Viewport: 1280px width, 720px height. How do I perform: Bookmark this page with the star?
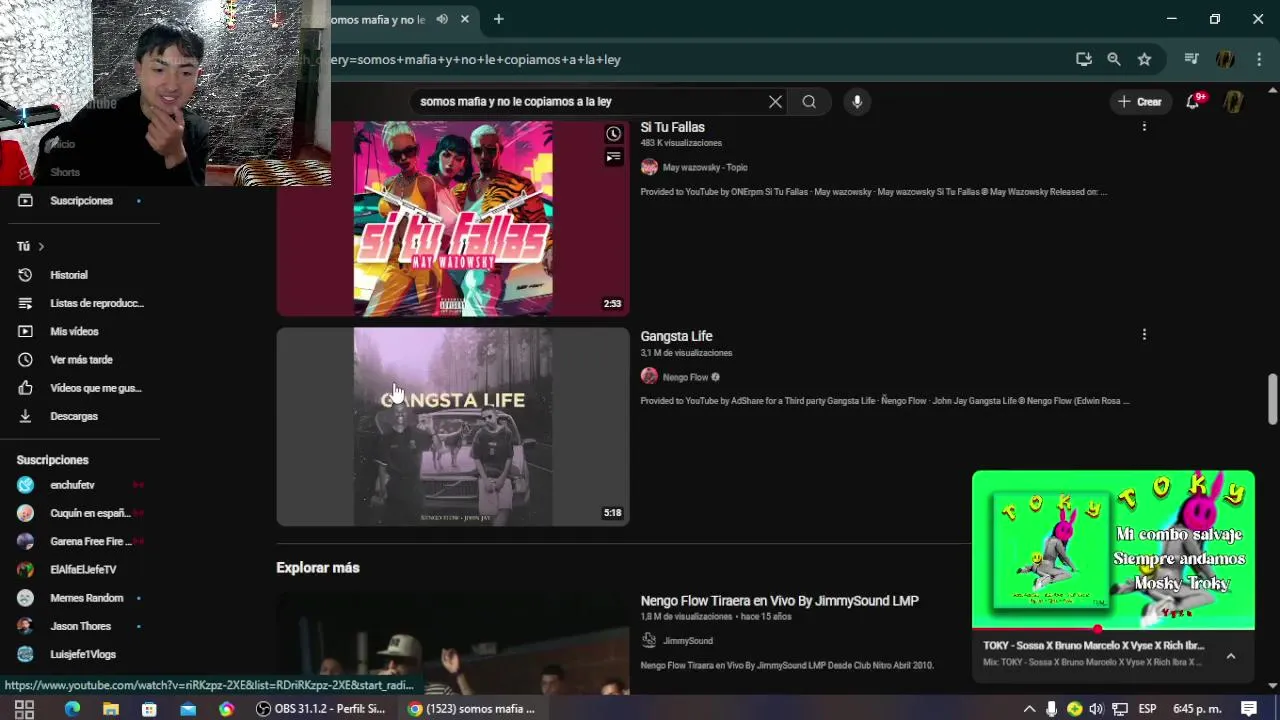point(1144,59)
